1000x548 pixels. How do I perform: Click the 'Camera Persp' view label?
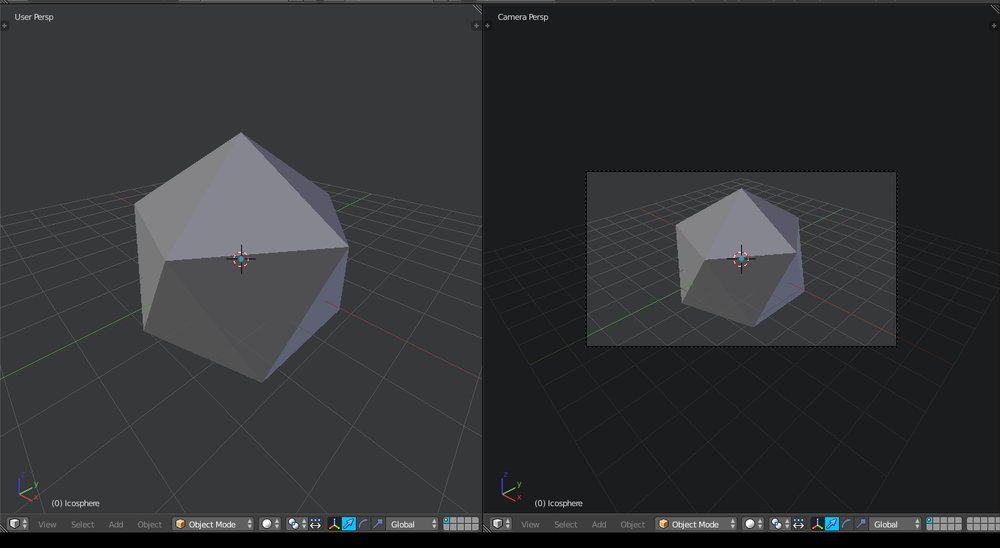pos(523,17)
